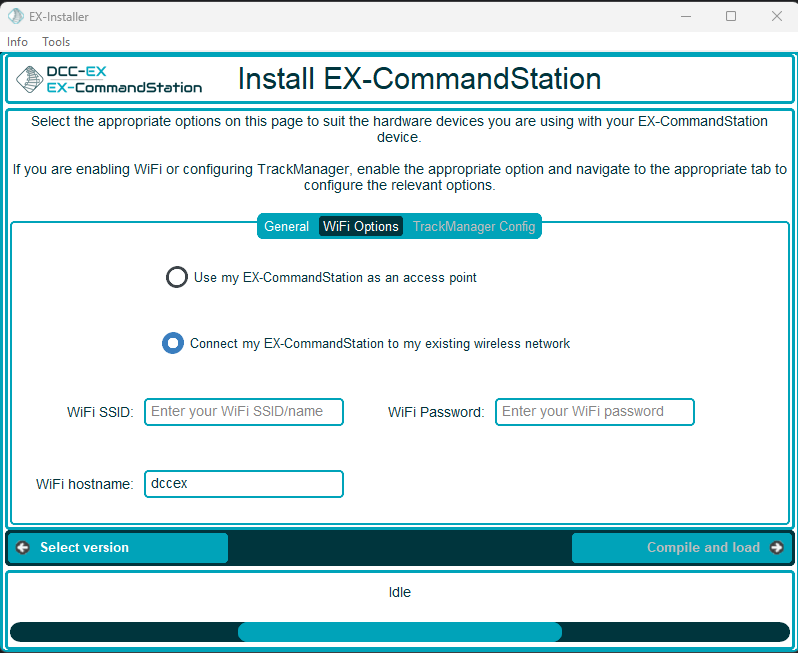The image size is (798, 653).
Task: Select the WiFi Options tab
Action: [361, 226]
